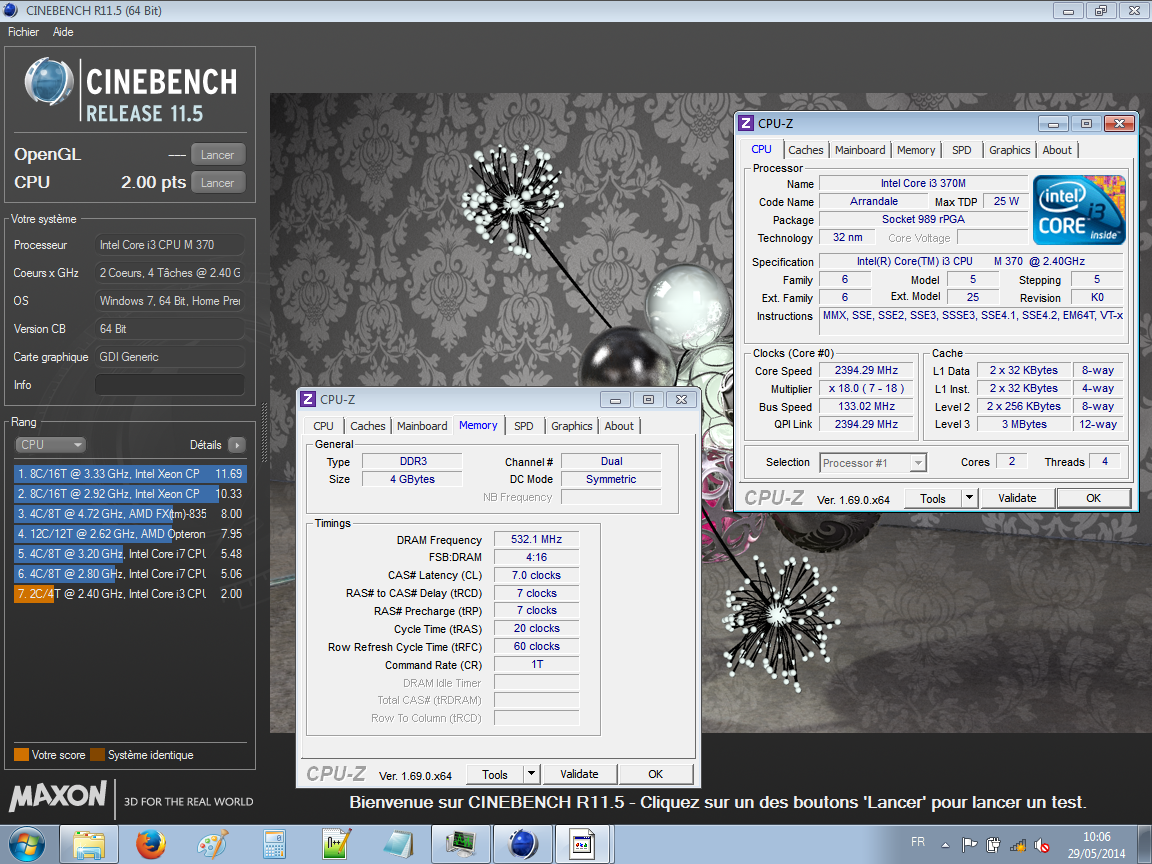Viewport: 1152px width, 864px height.
Task: Select rank 2 Intel Xeon 10.33 row
Action: click(x=130, y=494)
